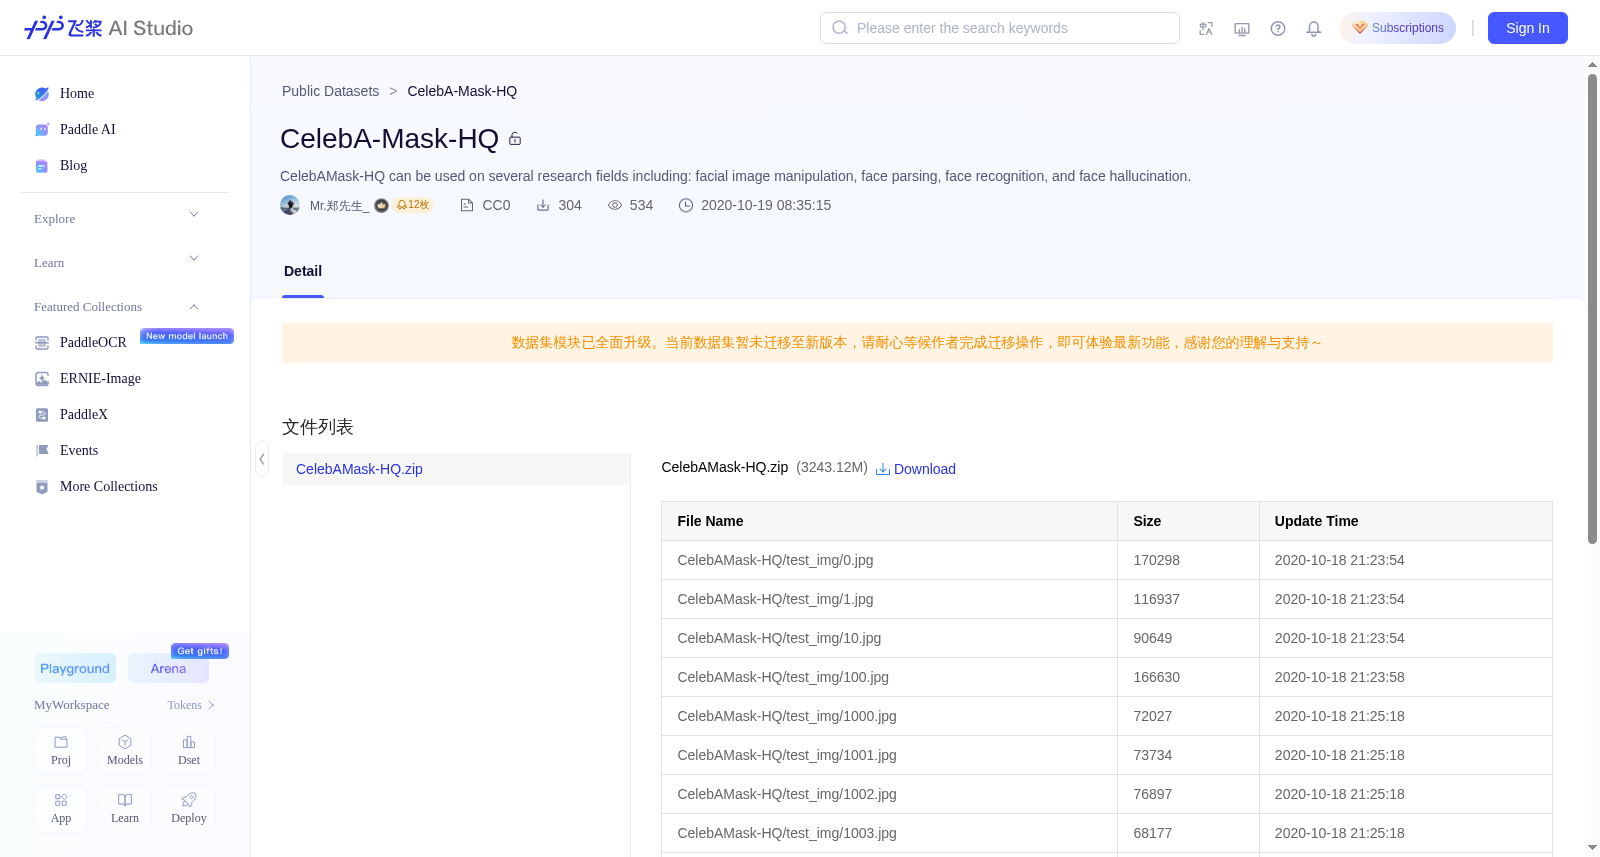
Task: Click the ERNIE-Image icon
Action: (x=42, y=379)
